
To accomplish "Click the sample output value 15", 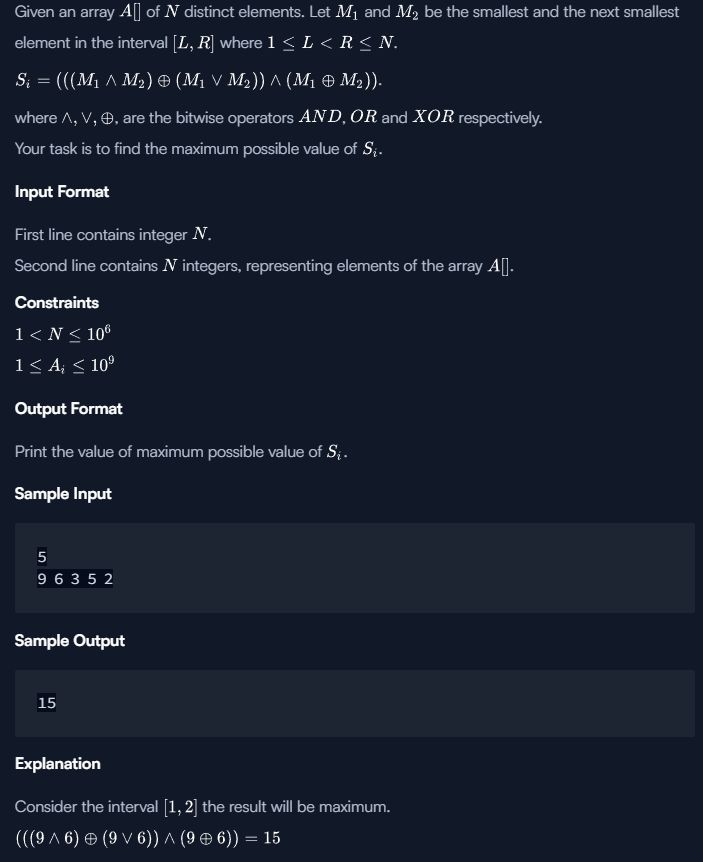I will click(x=46, y=703).
